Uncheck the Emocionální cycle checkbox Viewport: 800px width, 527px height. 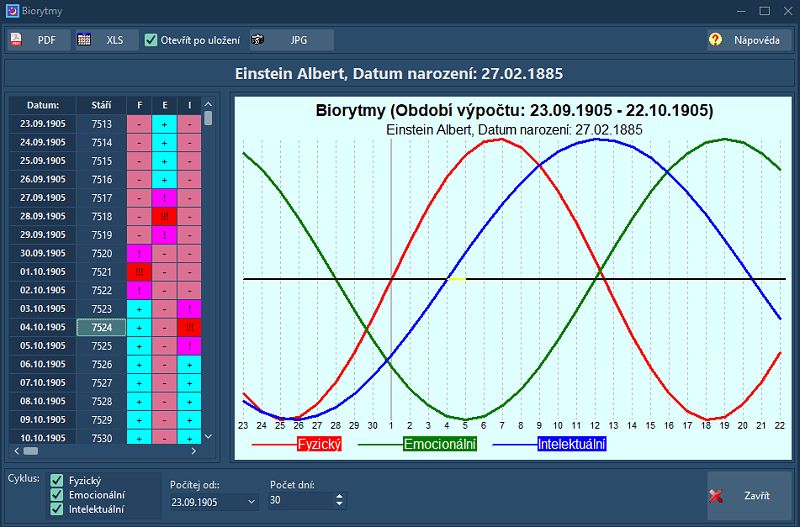[x=57, y=495]
